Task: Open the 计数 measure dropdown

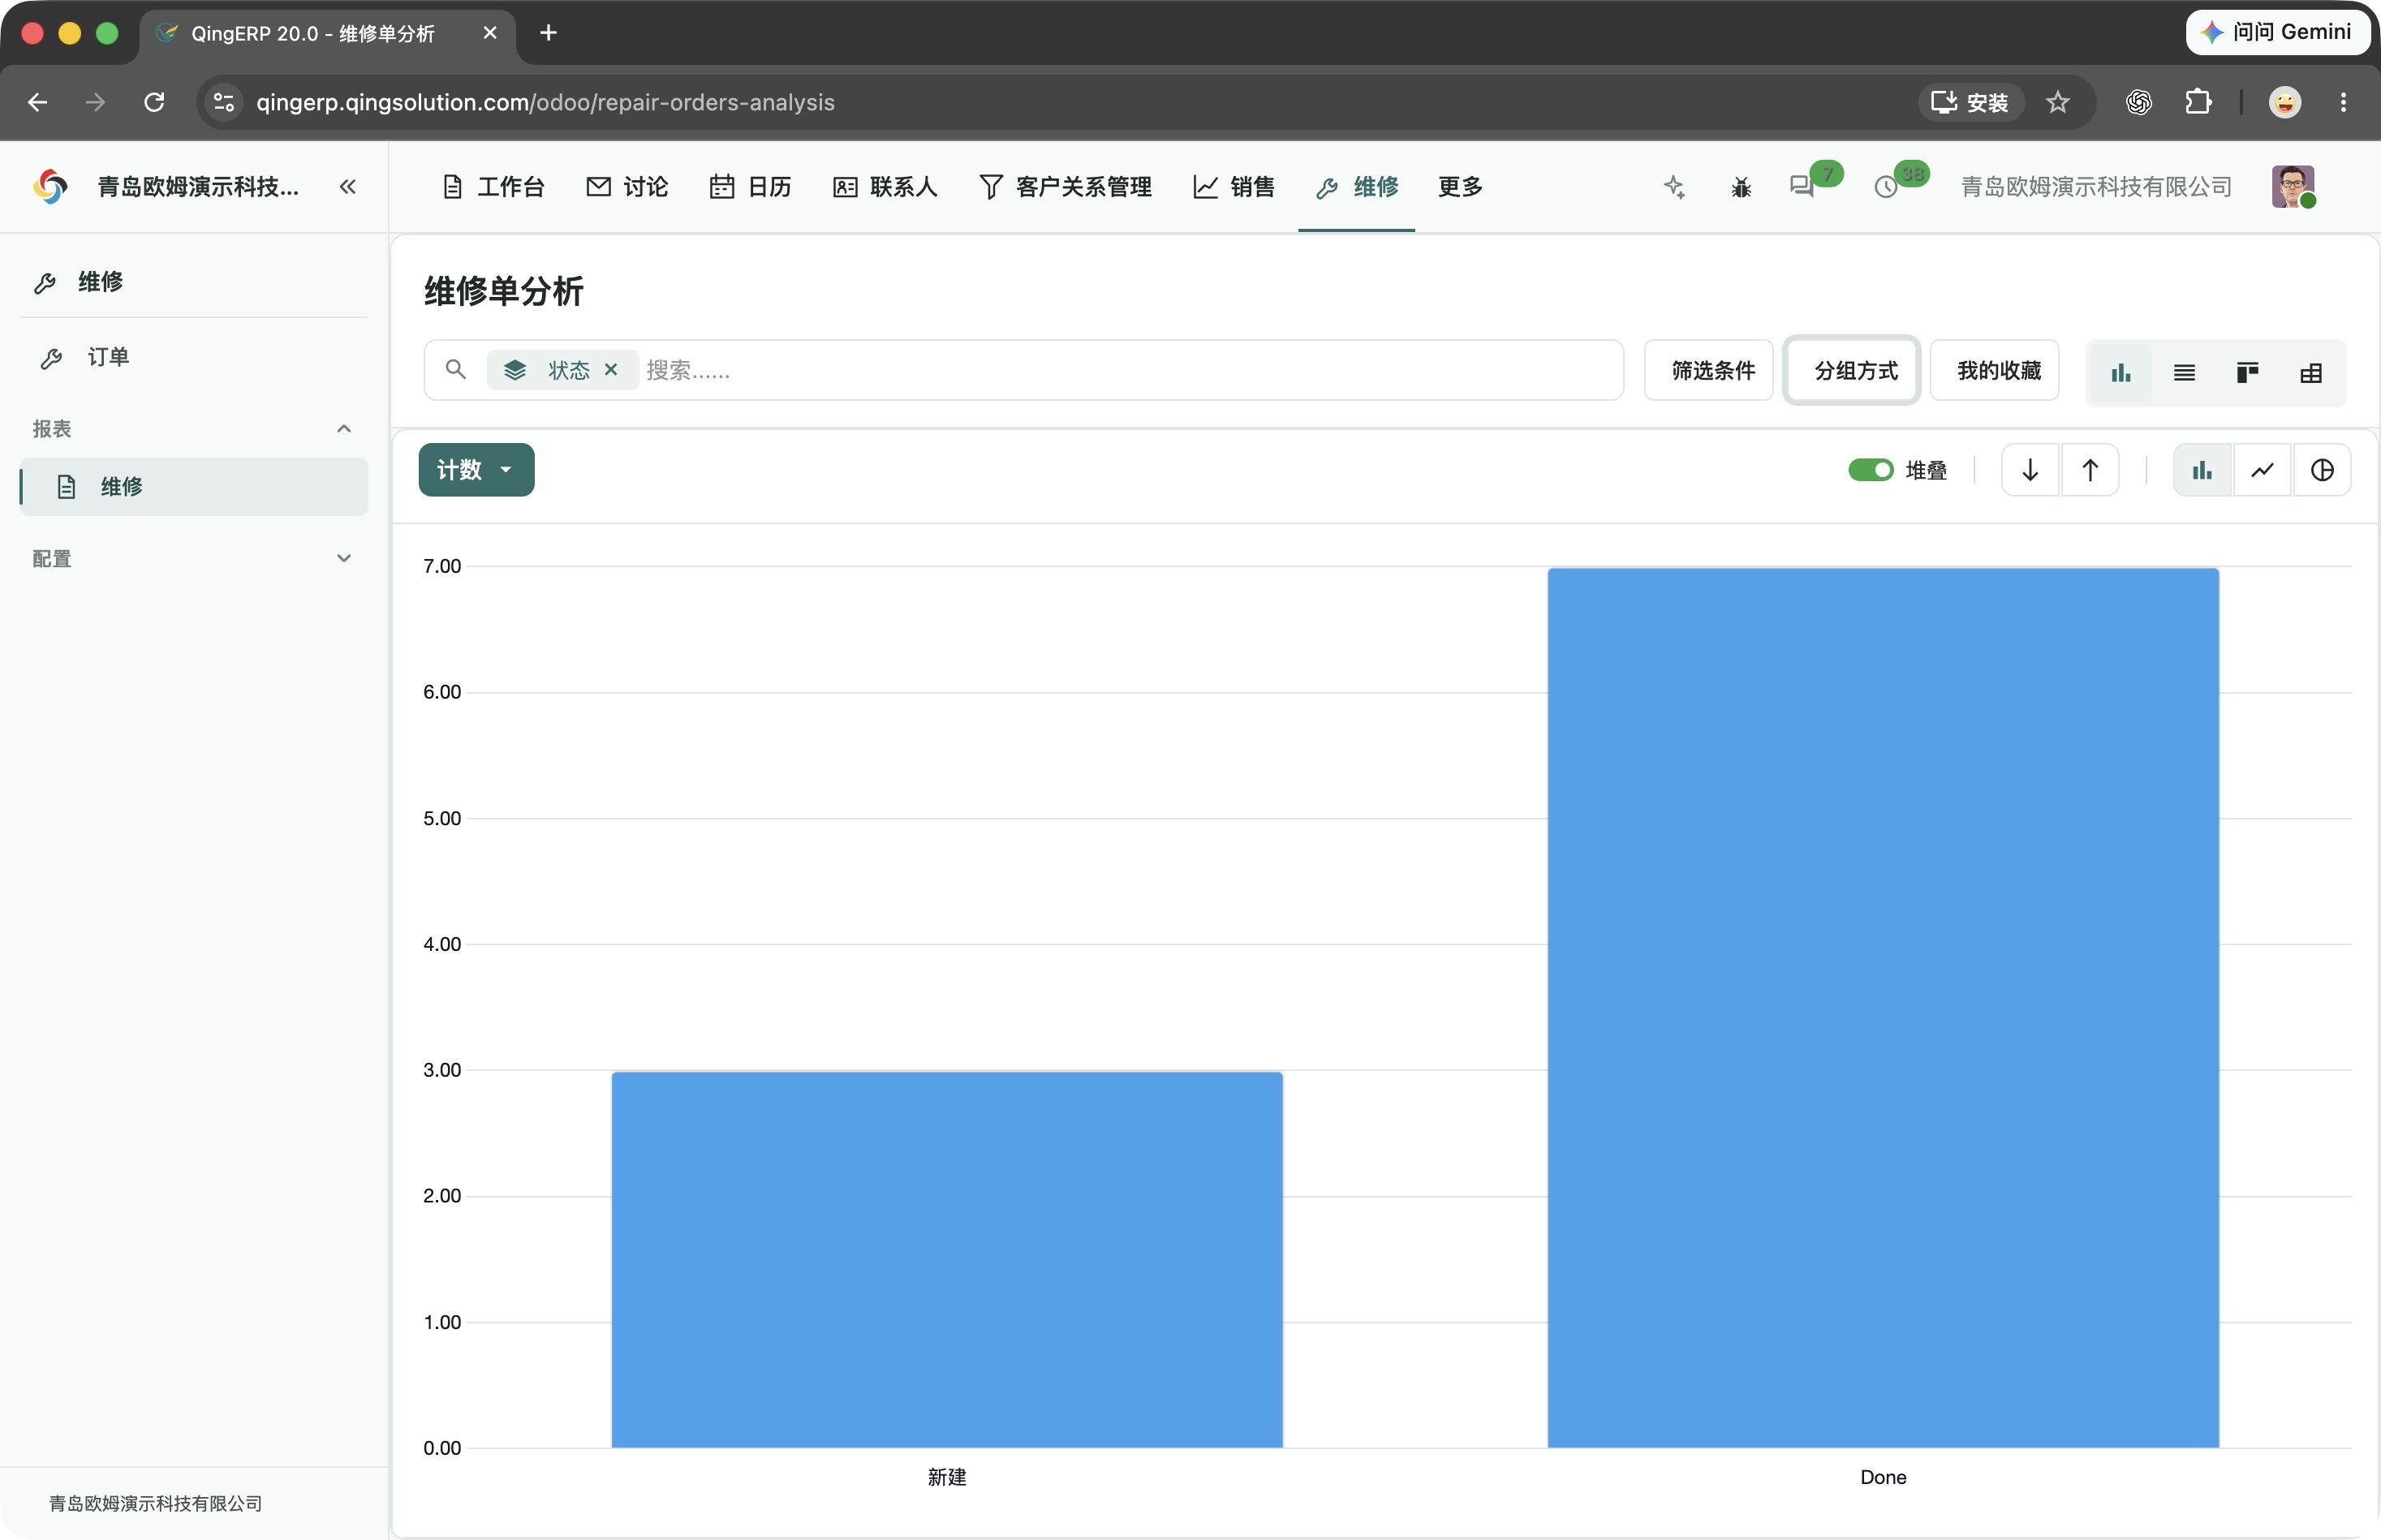Action: coord(476,470)
